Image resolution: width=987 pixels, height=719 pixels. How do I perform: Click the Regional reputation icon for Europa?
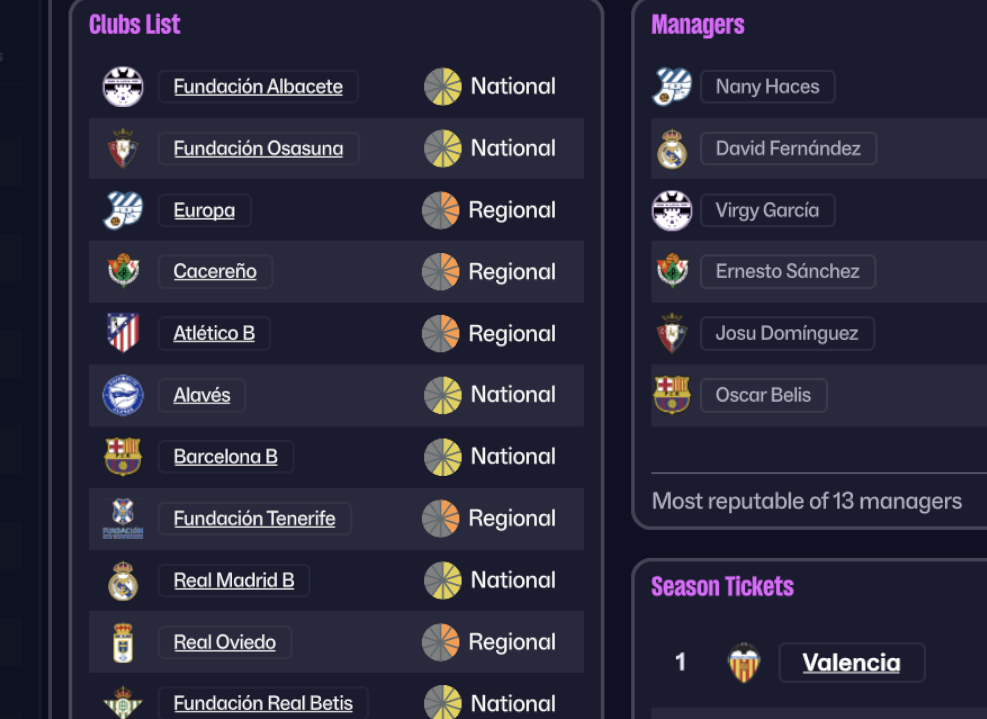tap(440, 211)
